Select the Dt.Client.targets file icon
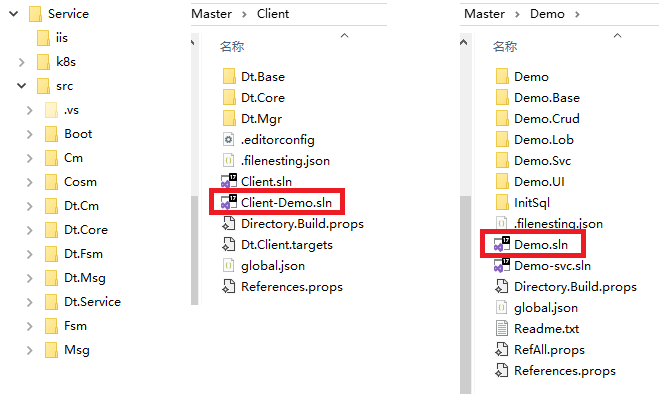The width and height of the screenshot is (660, 408). [x=227, y=244]
